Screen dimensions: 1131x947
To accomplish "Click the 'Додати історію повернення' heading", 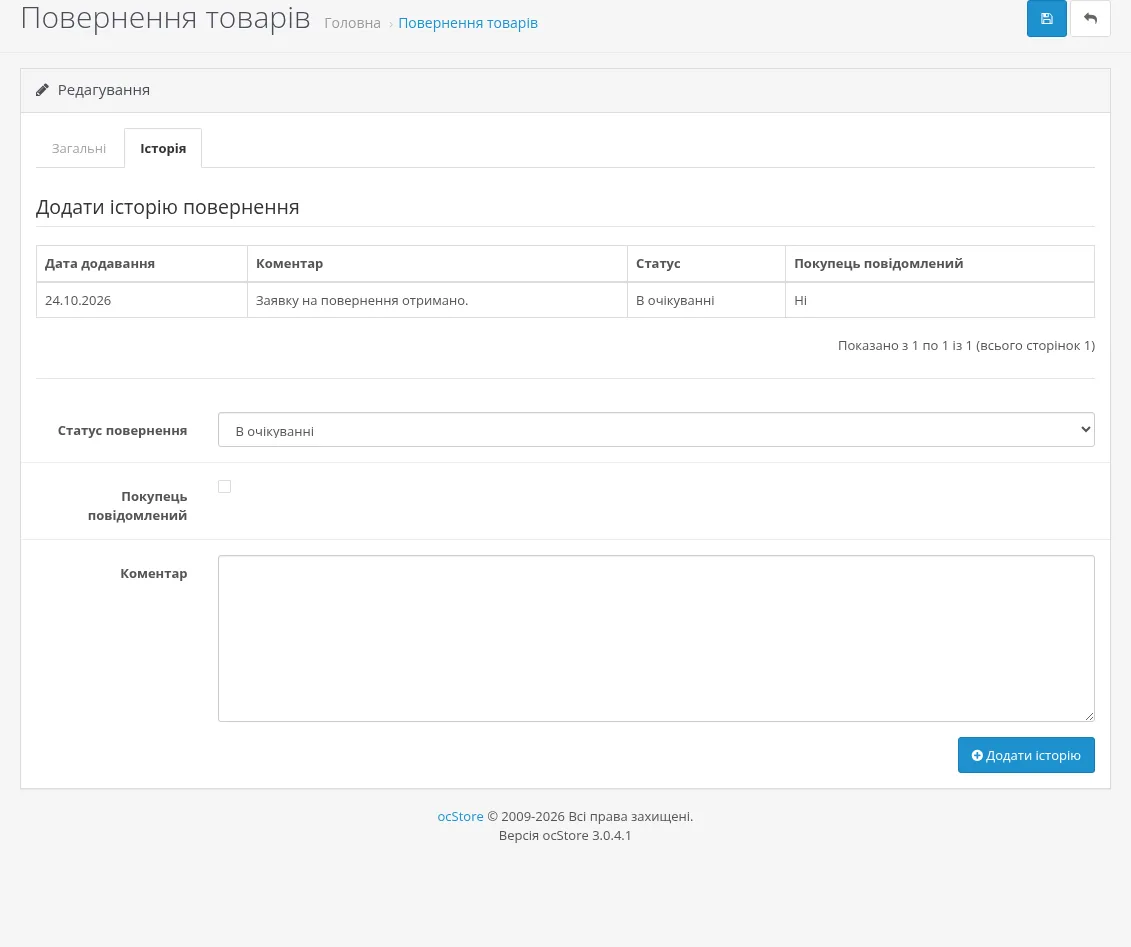I will coord(167,208).
